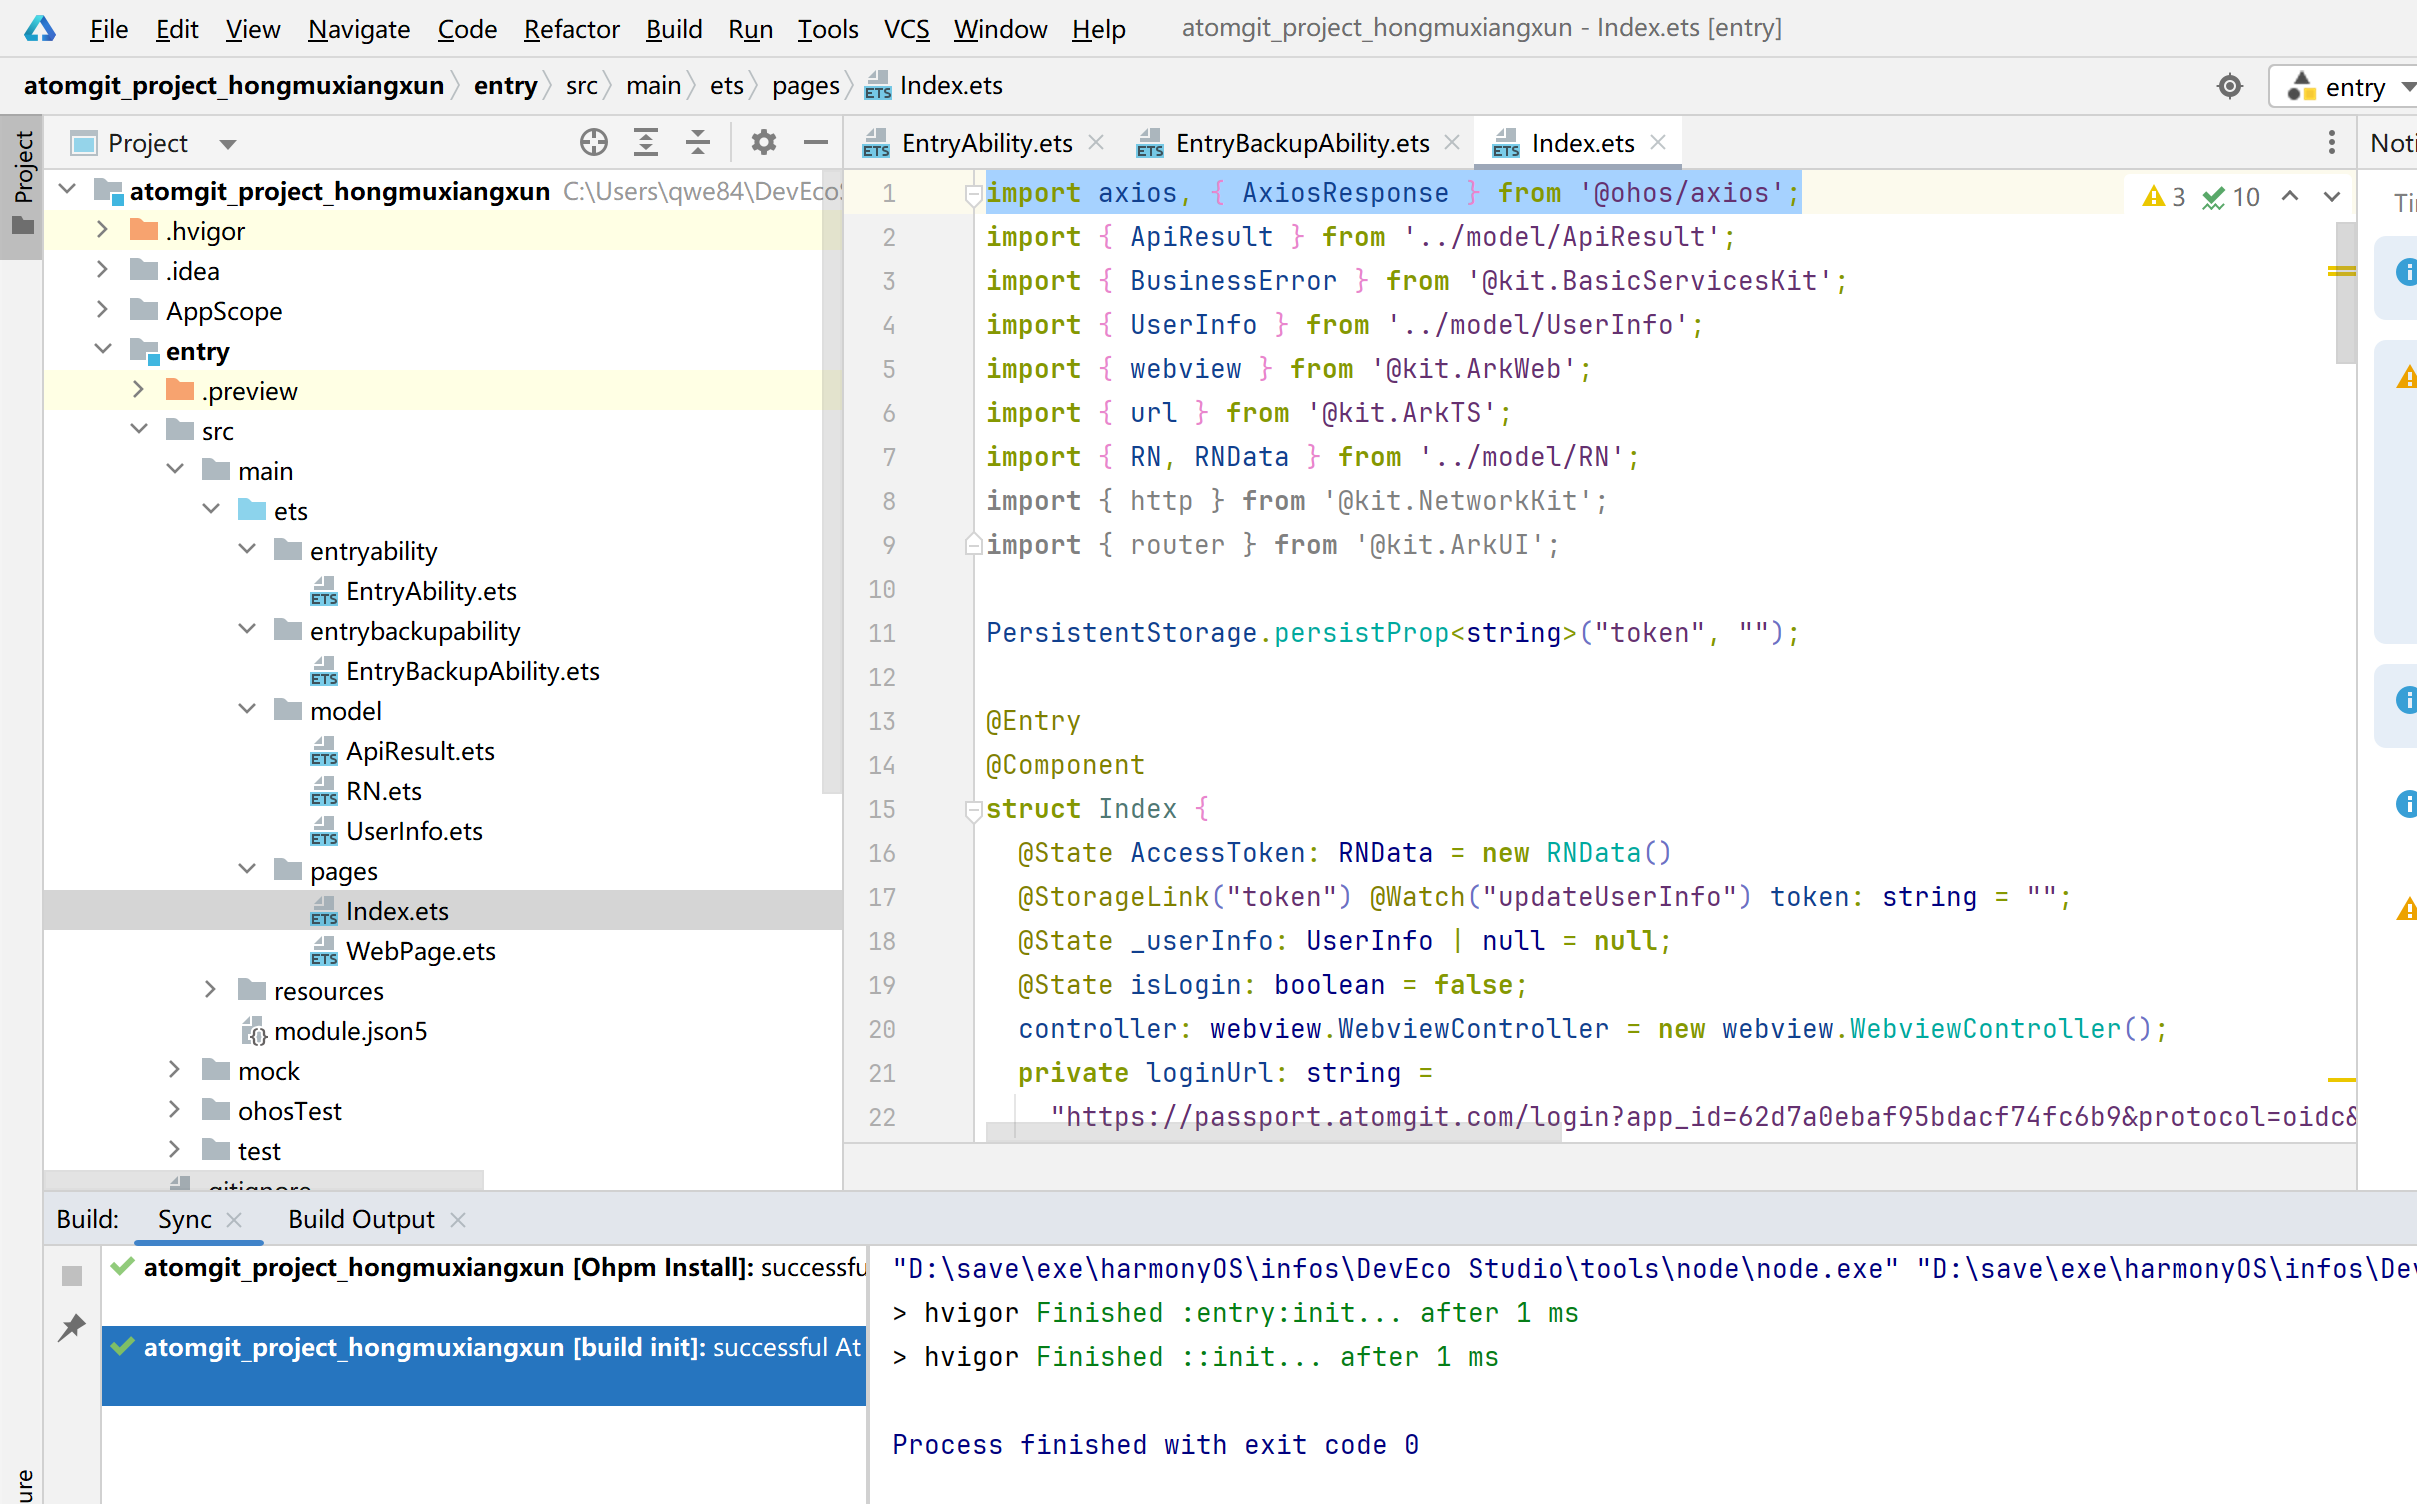Go to previous highlighted problem arrow
Screen dimensions: 2417x1504
[2288, 196]
